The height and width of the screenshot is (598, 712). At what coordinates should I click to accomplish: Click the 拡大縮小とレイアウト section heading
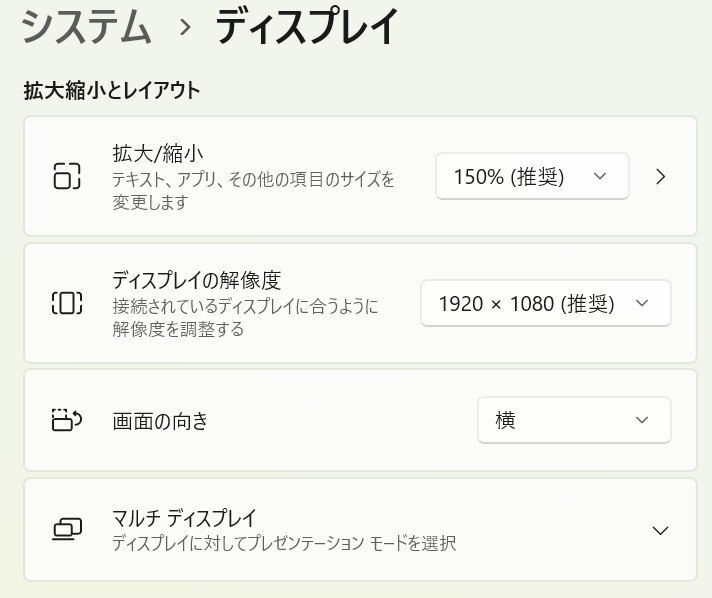click(x=112, y=91)
